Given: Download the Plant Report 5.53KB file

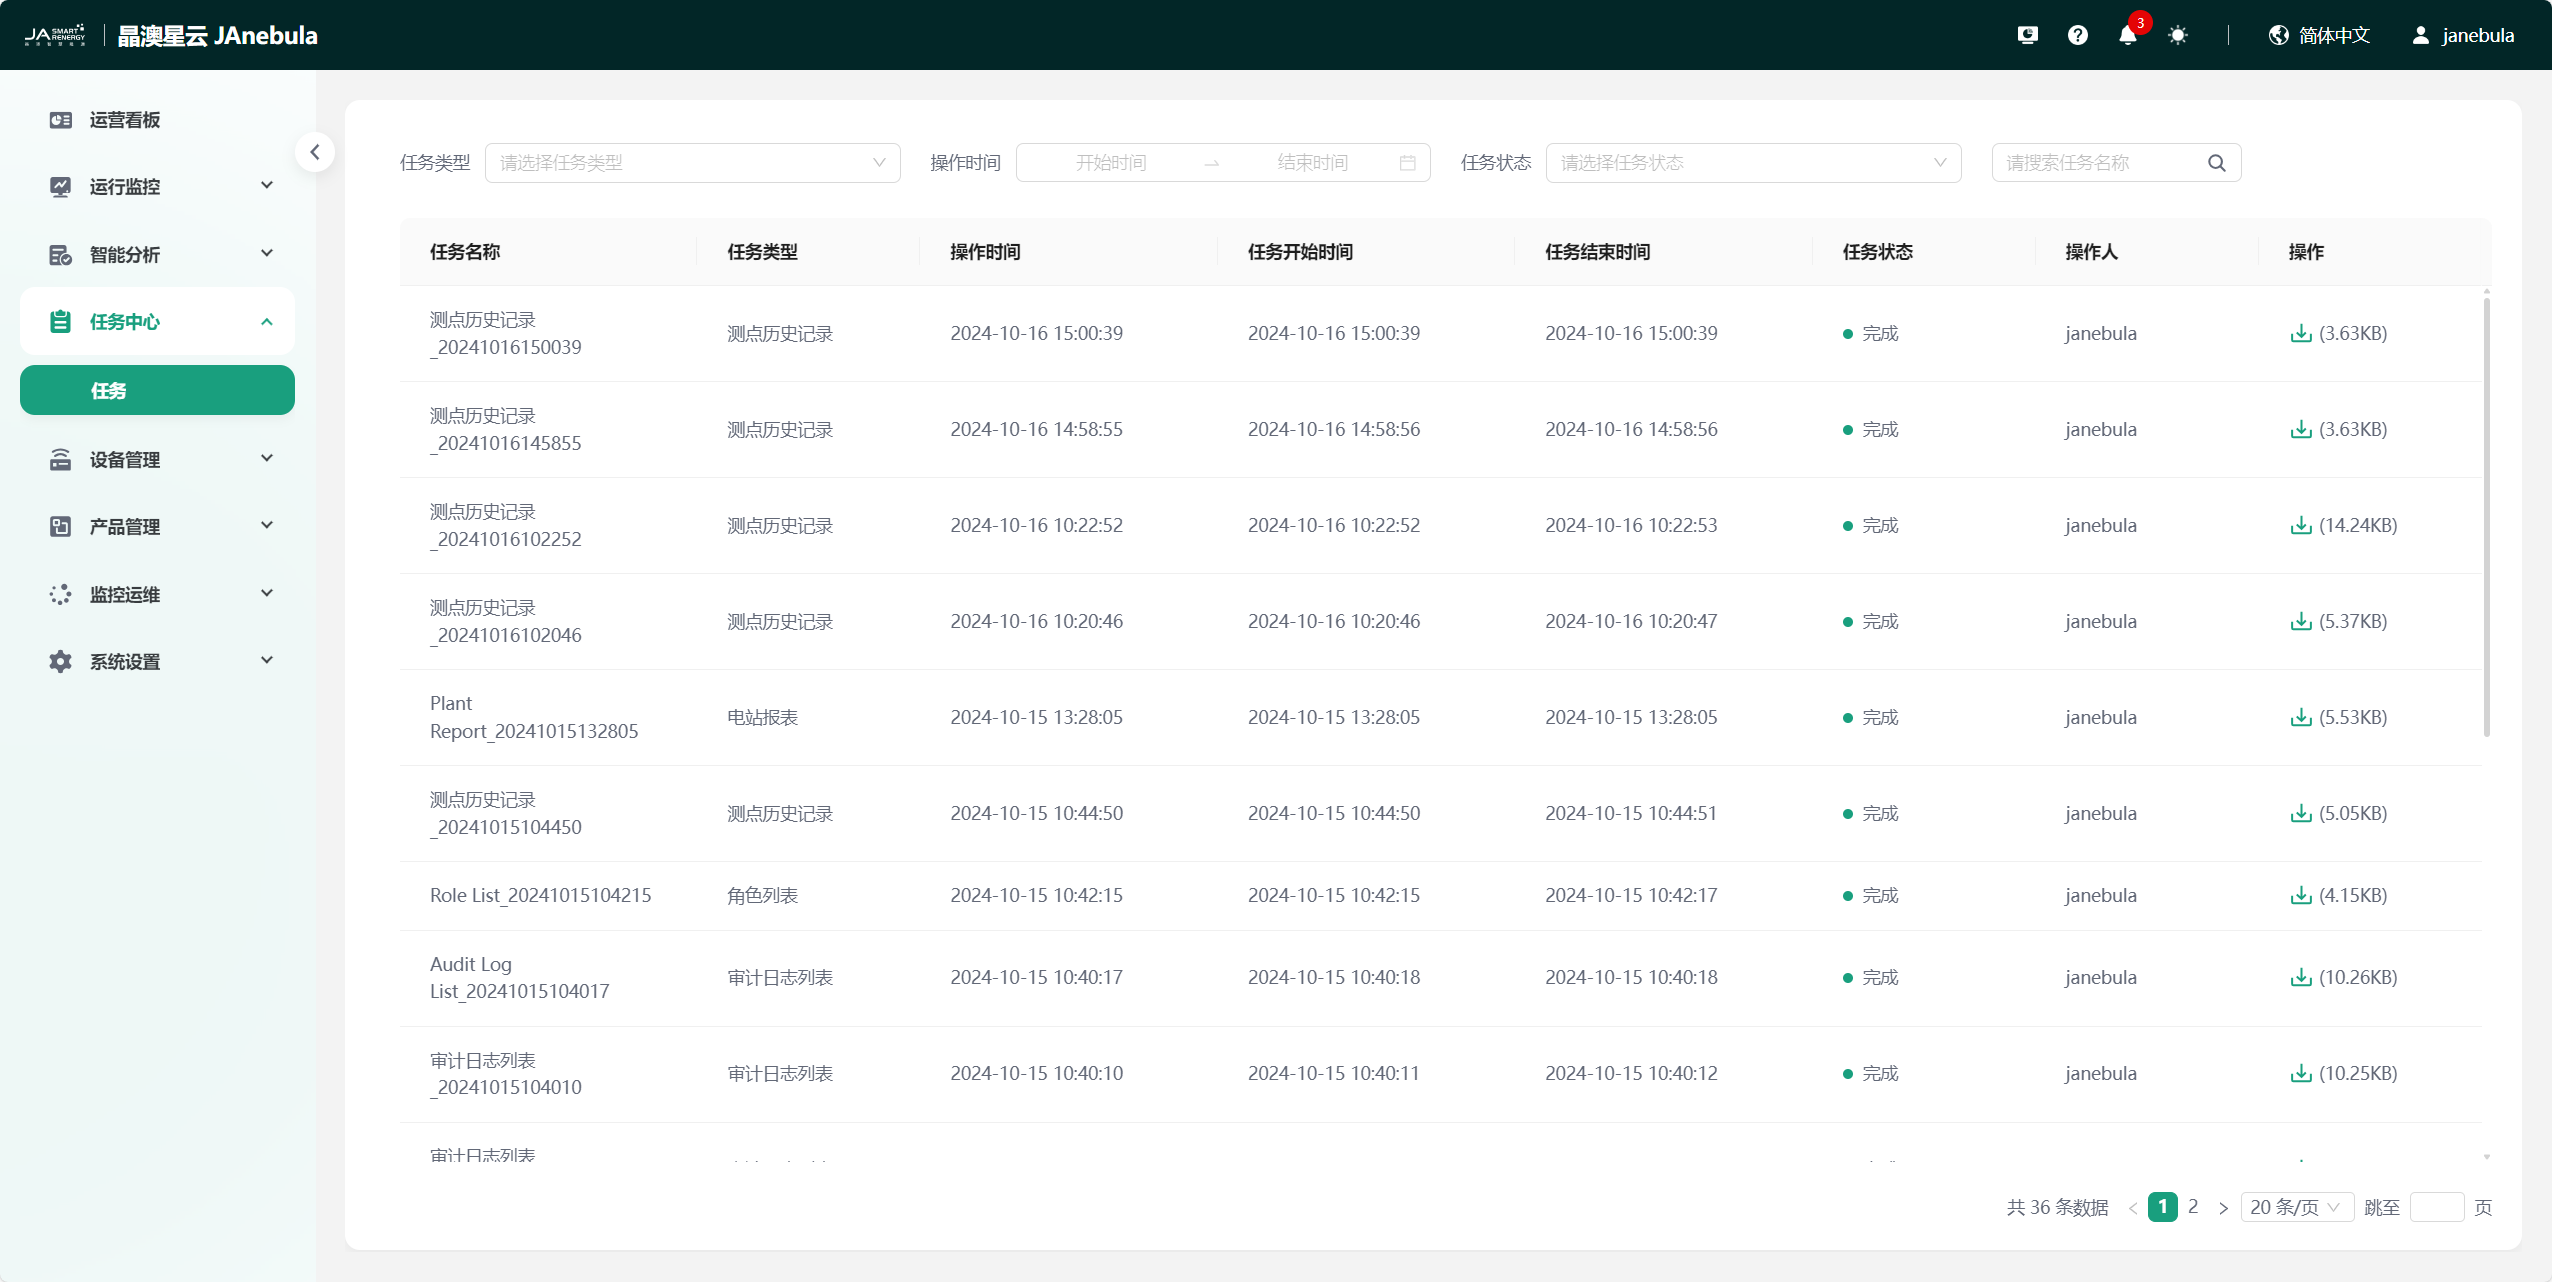Looking at the screenshot, I should (x=2301, y=718).
